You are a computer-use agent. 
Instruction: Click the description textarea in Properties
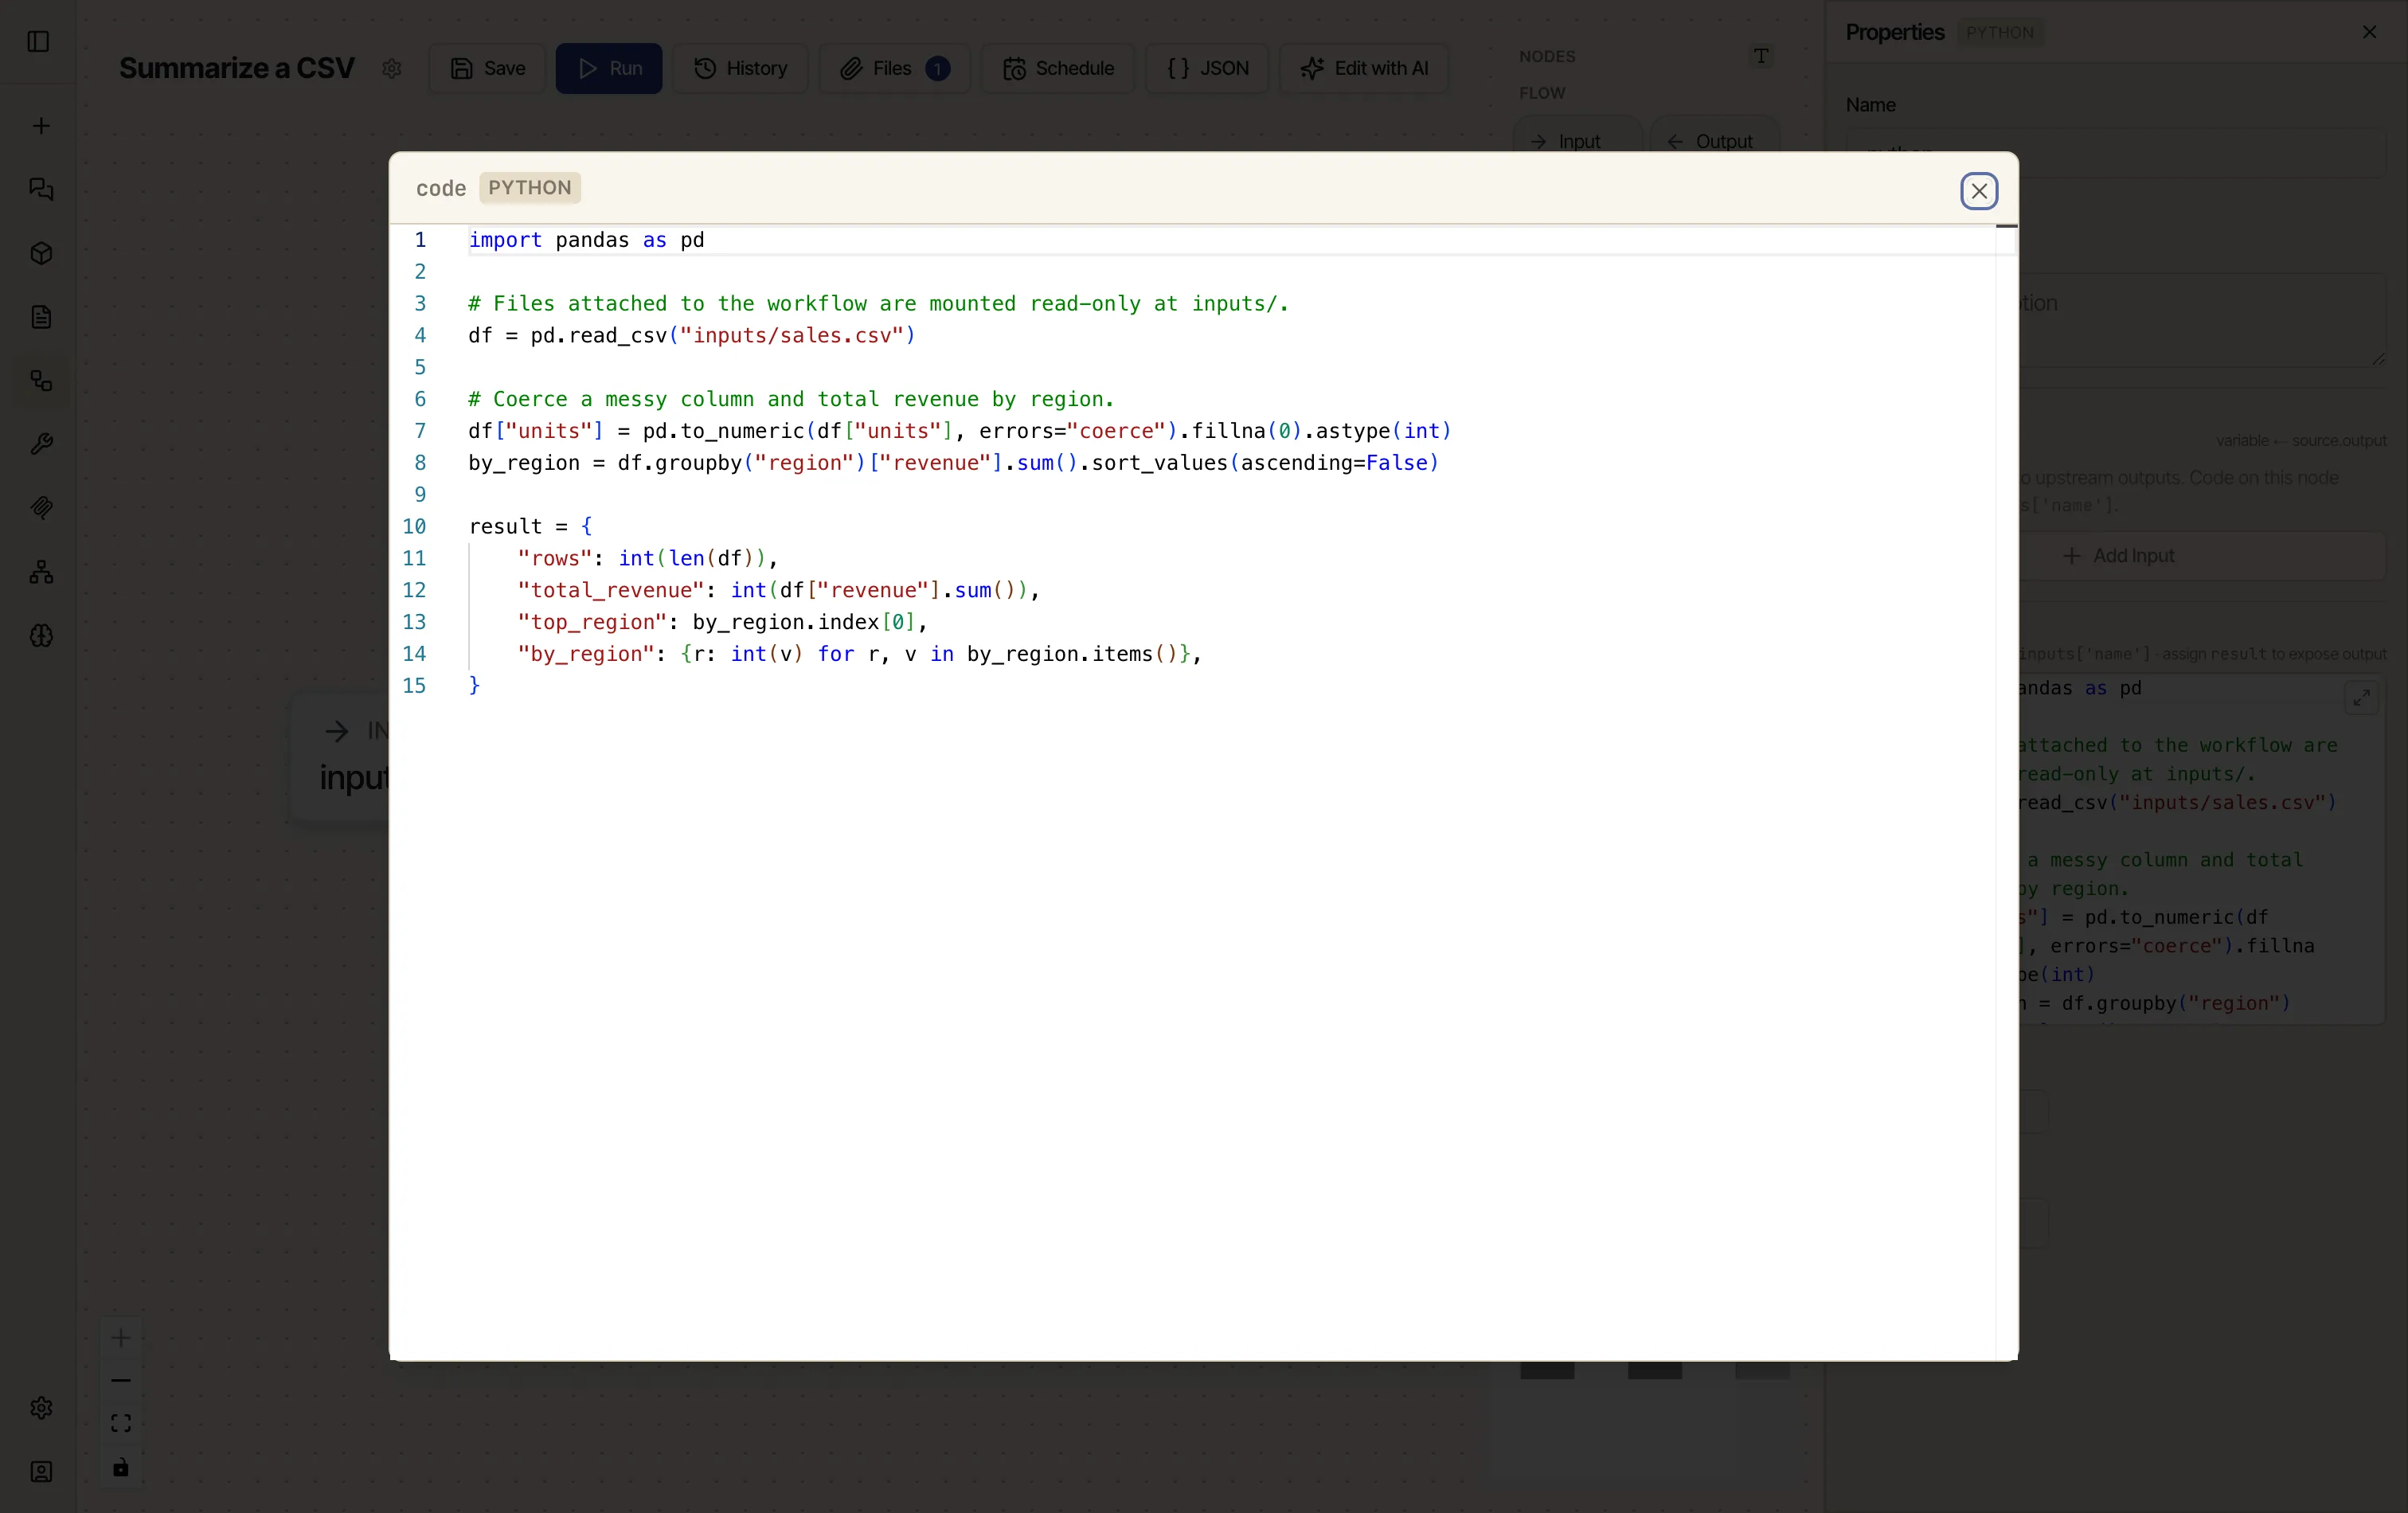(2203, 320)
